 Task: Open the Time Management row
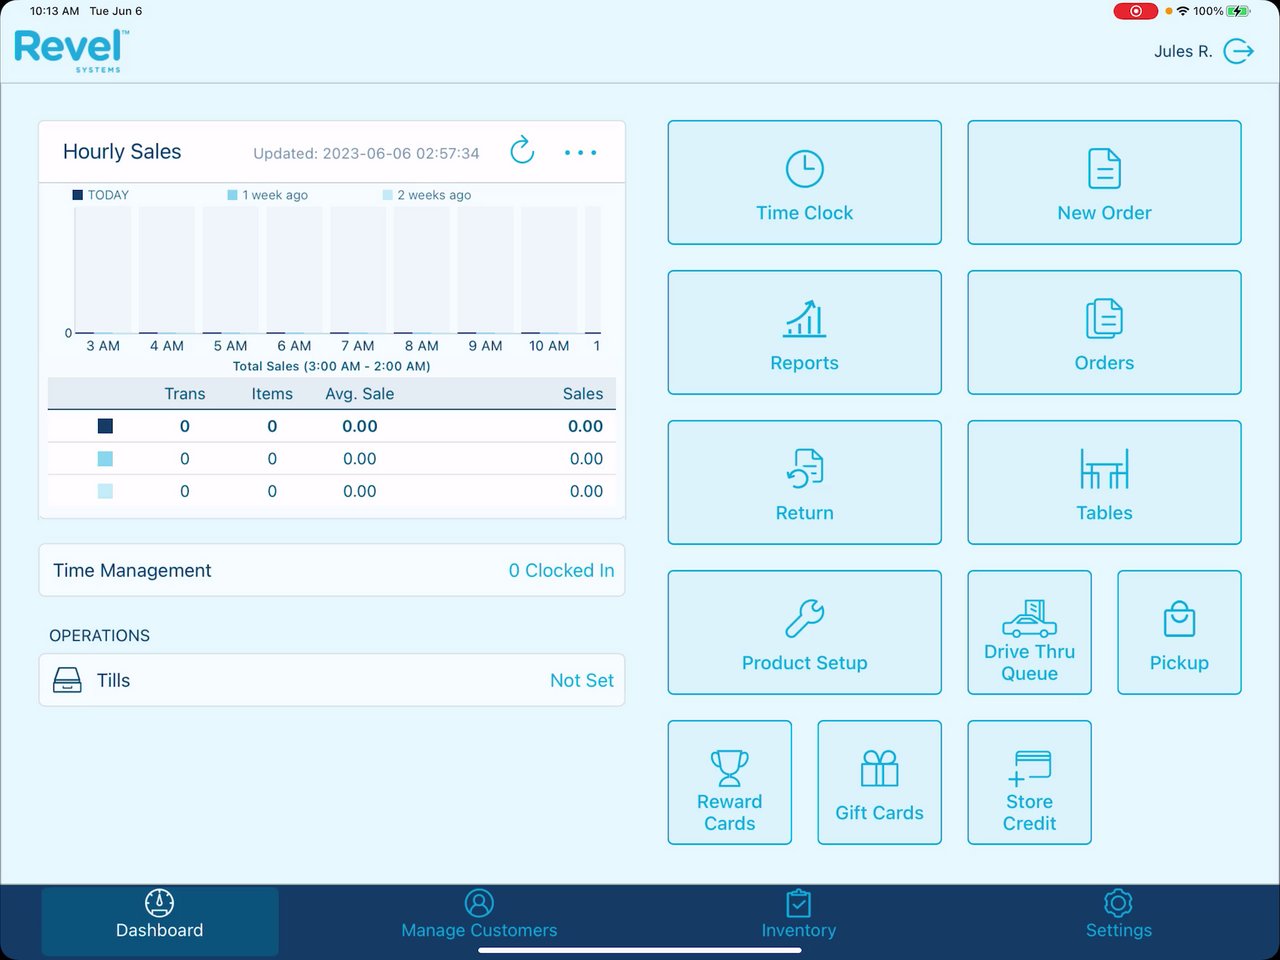tap(332, 570)
